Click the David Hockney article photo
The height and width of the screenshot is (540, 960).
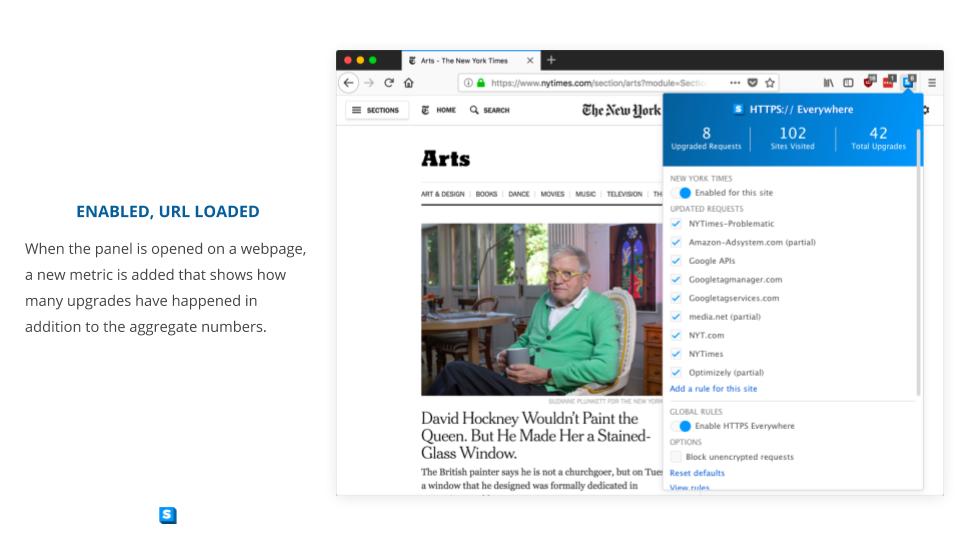pyautogui.click(x=541, y=309)
